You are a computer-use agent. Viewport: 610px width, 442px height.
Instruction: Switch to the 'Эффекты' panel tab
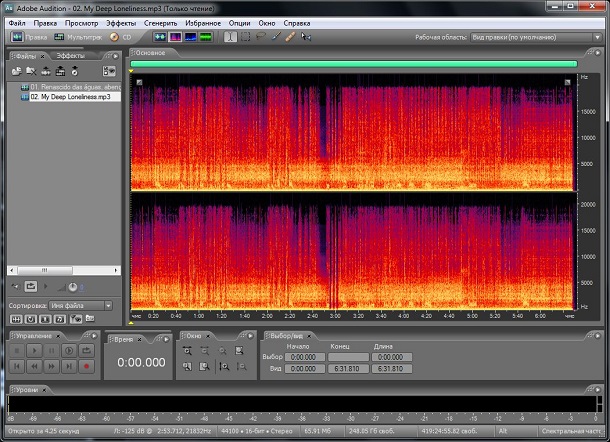pyautogui.click(x=70, y=56)
